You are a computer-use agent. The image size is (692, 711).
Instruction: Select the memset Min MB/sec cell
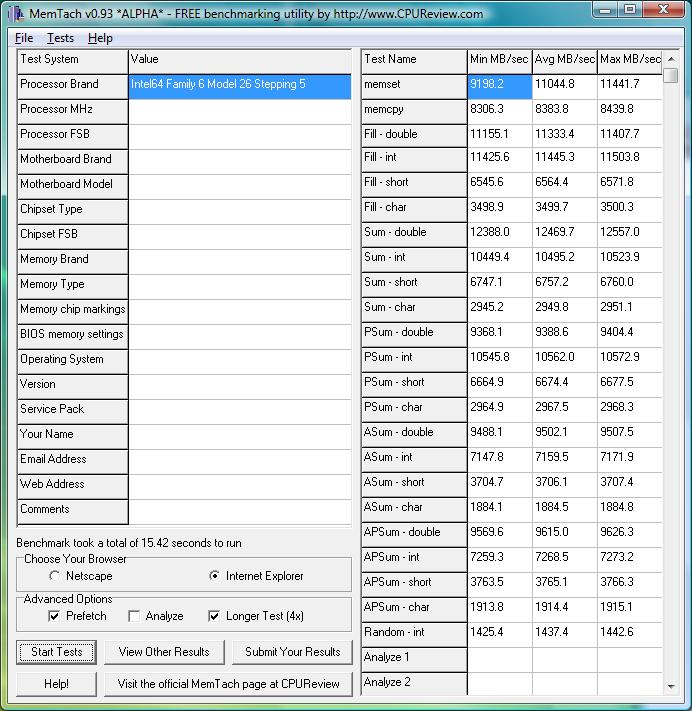point(498,85)
